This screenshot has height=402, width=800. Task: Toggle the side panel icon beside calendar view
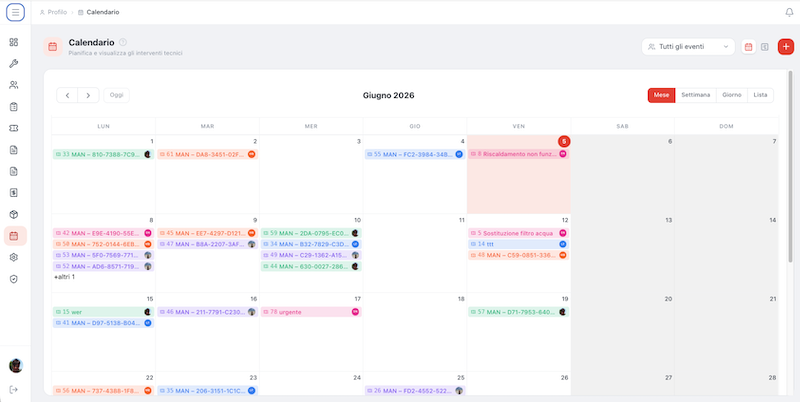(764, 47)
